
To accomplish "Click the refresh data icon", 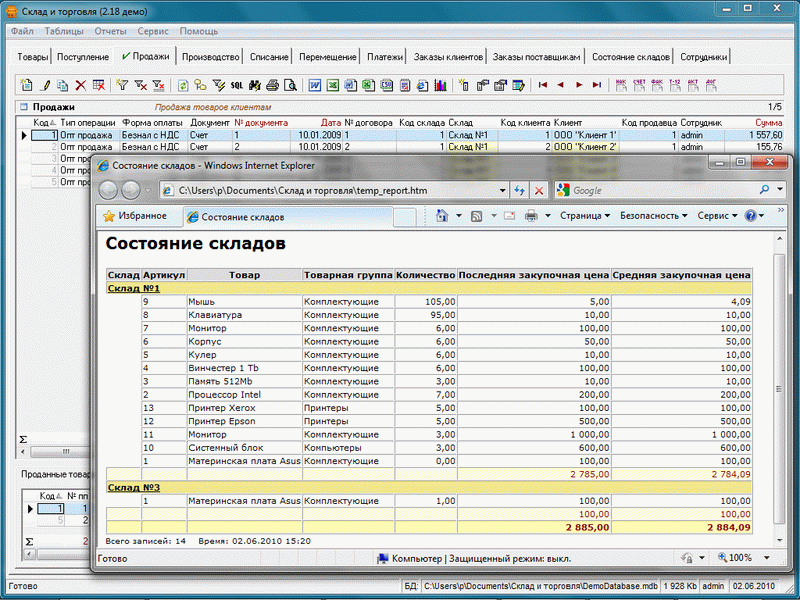I will [x=183, y=86].
